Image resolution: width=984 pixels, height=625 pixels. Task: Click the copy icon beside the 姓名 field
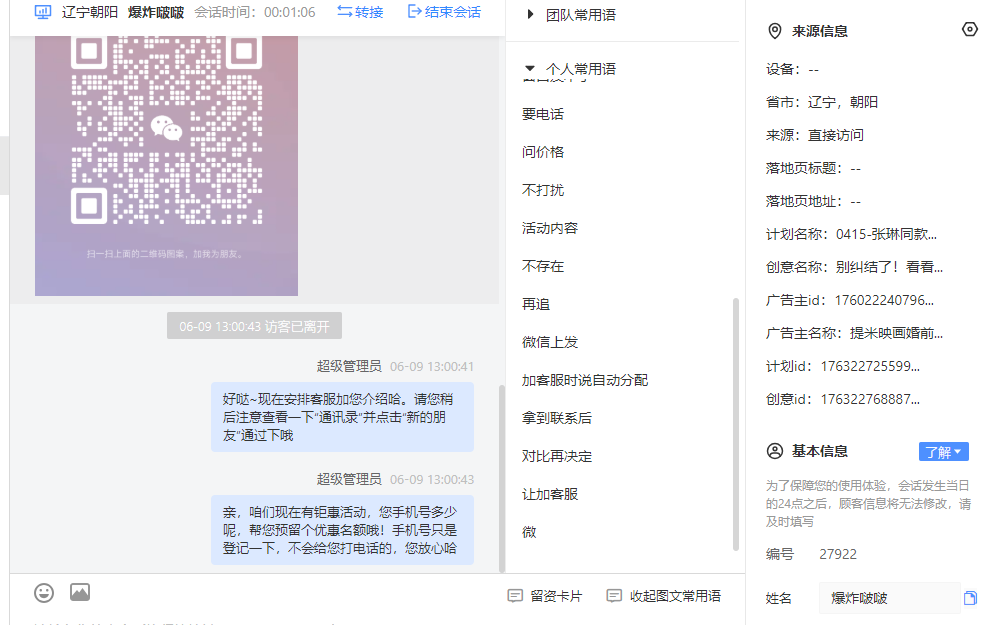click(970, 598)
